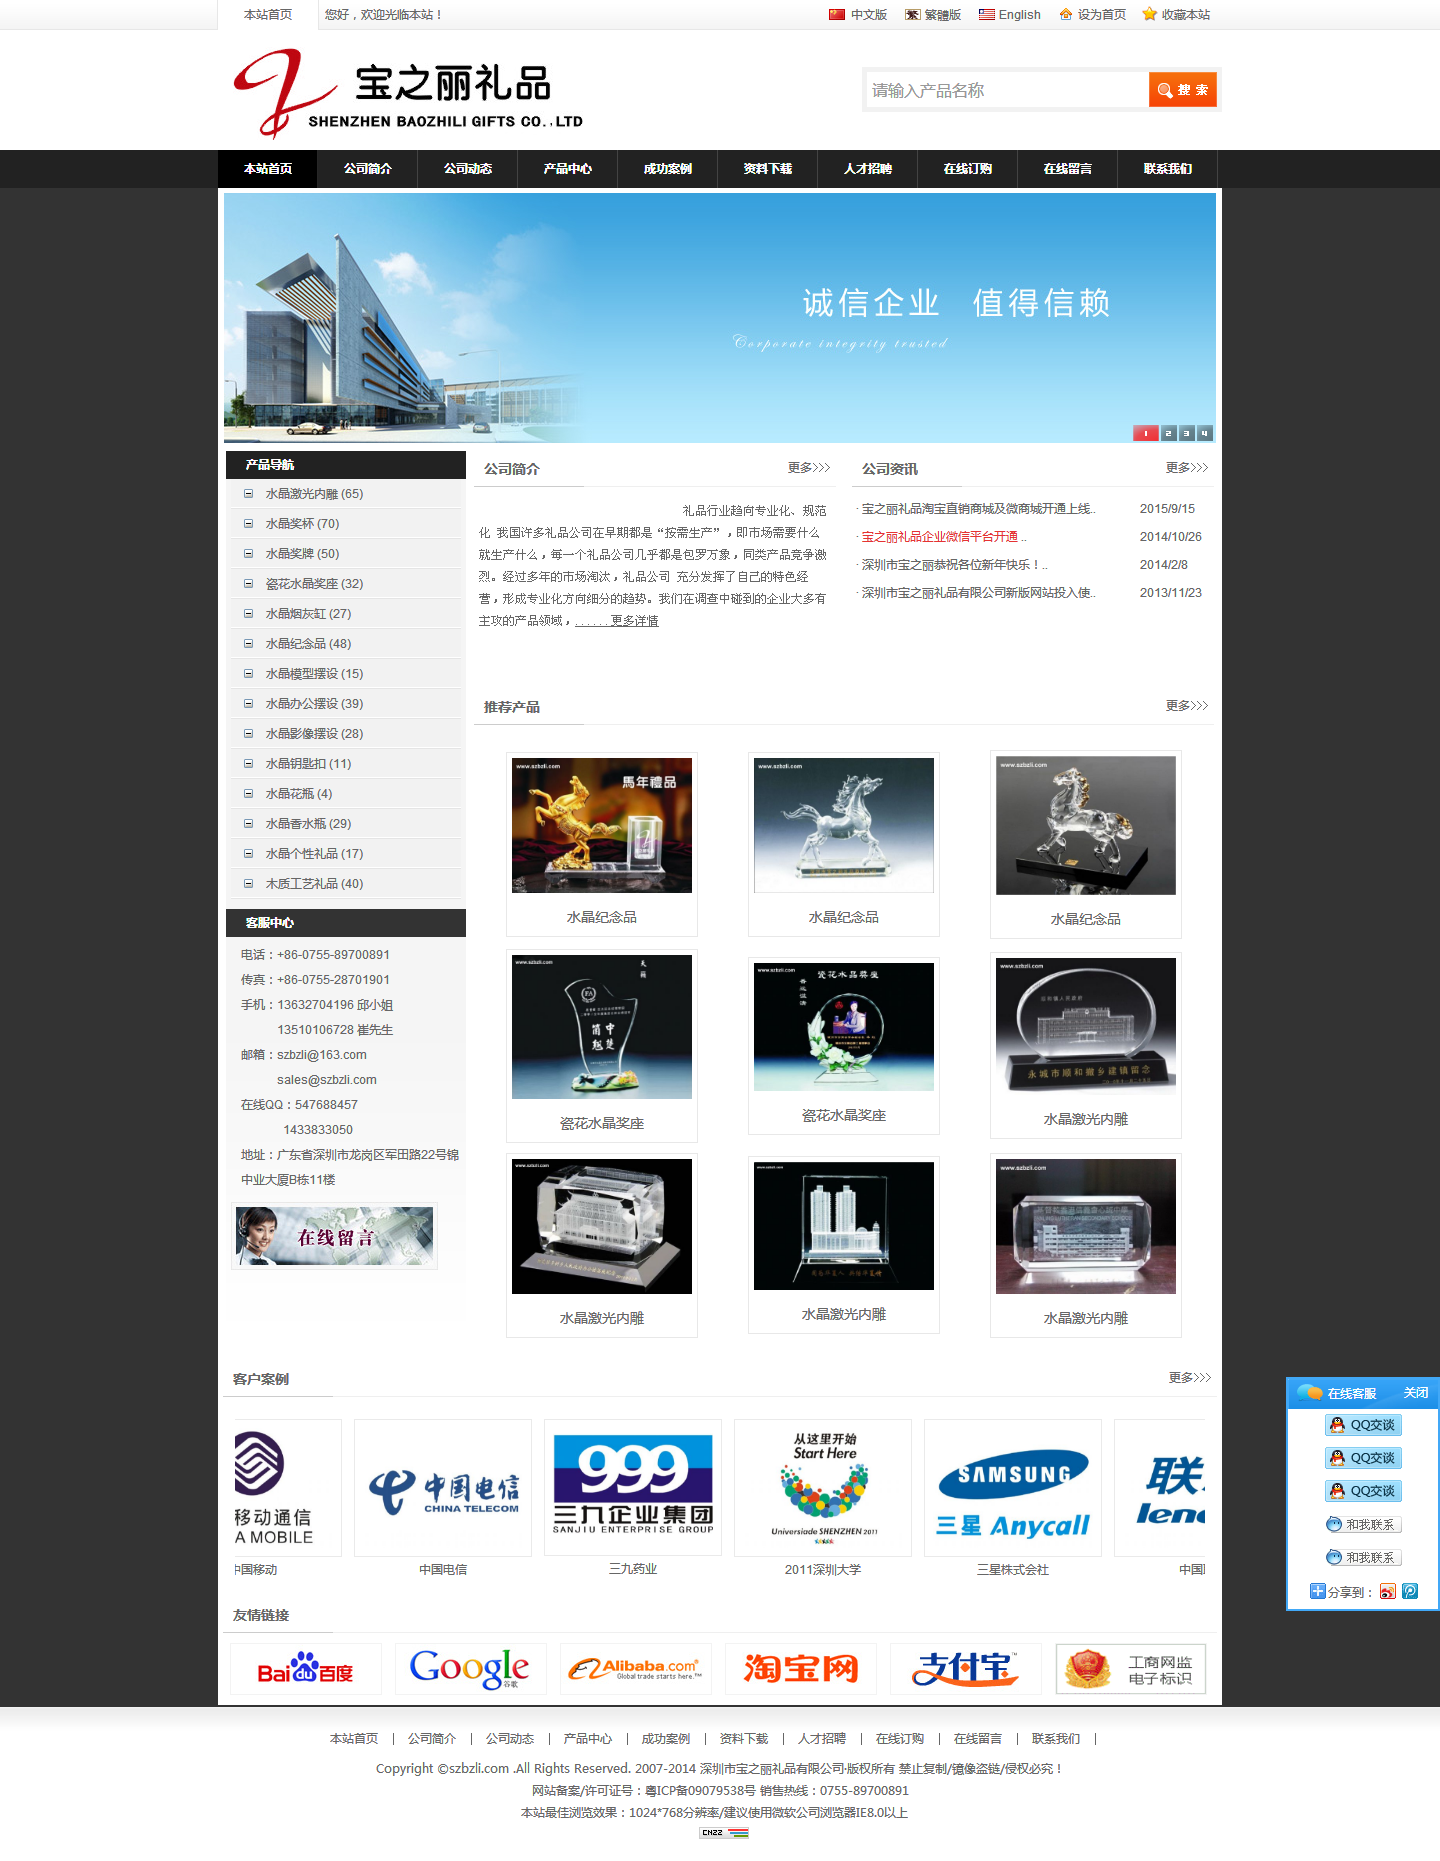1440x1861 pixels.
Task: Share via the red Sina Weibo icon
Action: tap(1388, 1592)
